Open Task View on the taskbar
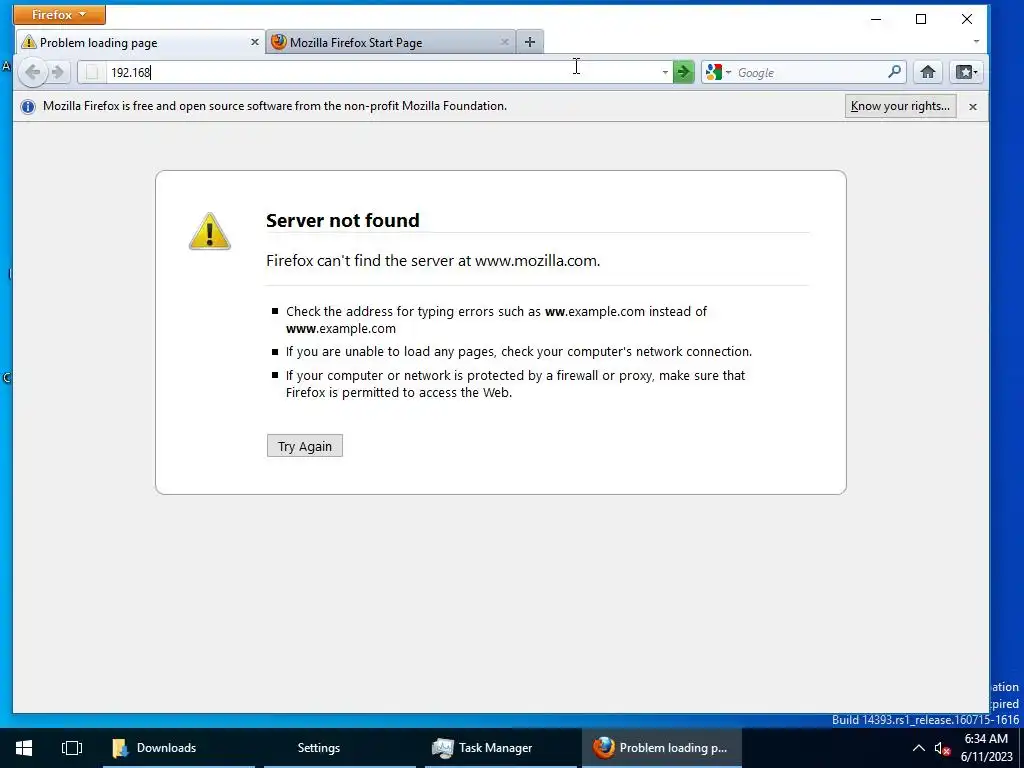Image resolution: width=1024 pixels, height=768 pixels. [72, 748]
